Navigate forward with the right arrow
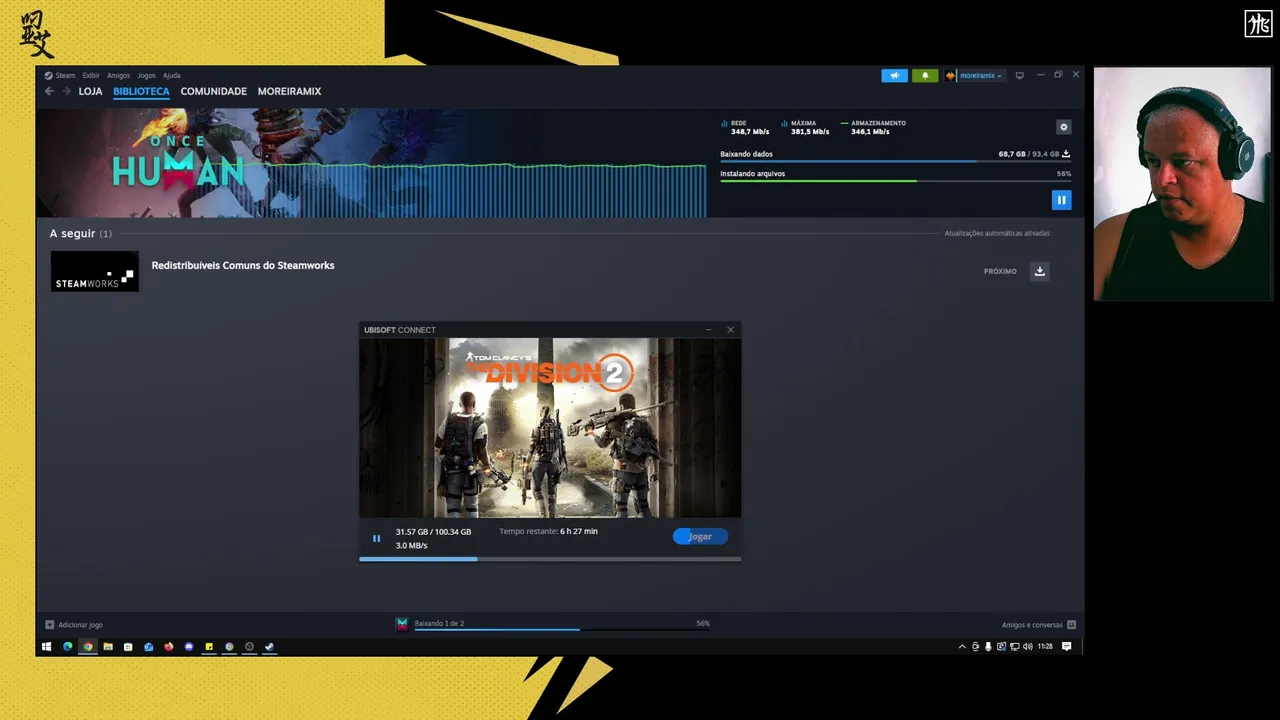Screen dimensions: 1280x720 pyautogui.click(x=66, y=91)
